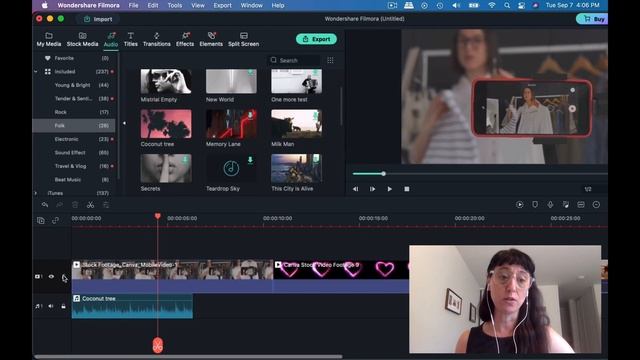Click the voiceover microphone icon
This screenshot has height=360, width=640.
pyautogui.click(x=550, y=204)
